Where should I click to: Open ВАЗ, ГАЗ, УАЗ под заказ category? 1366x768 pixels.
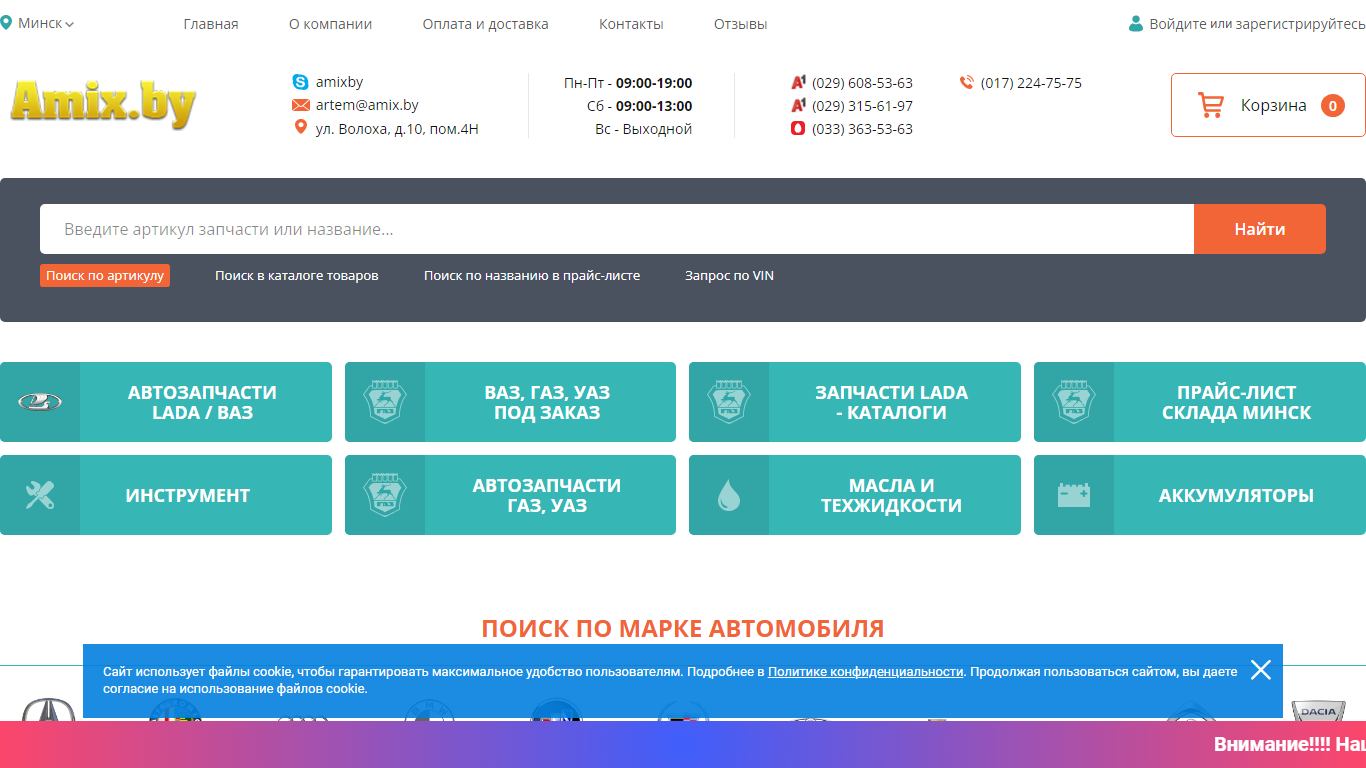coord(510,402)
